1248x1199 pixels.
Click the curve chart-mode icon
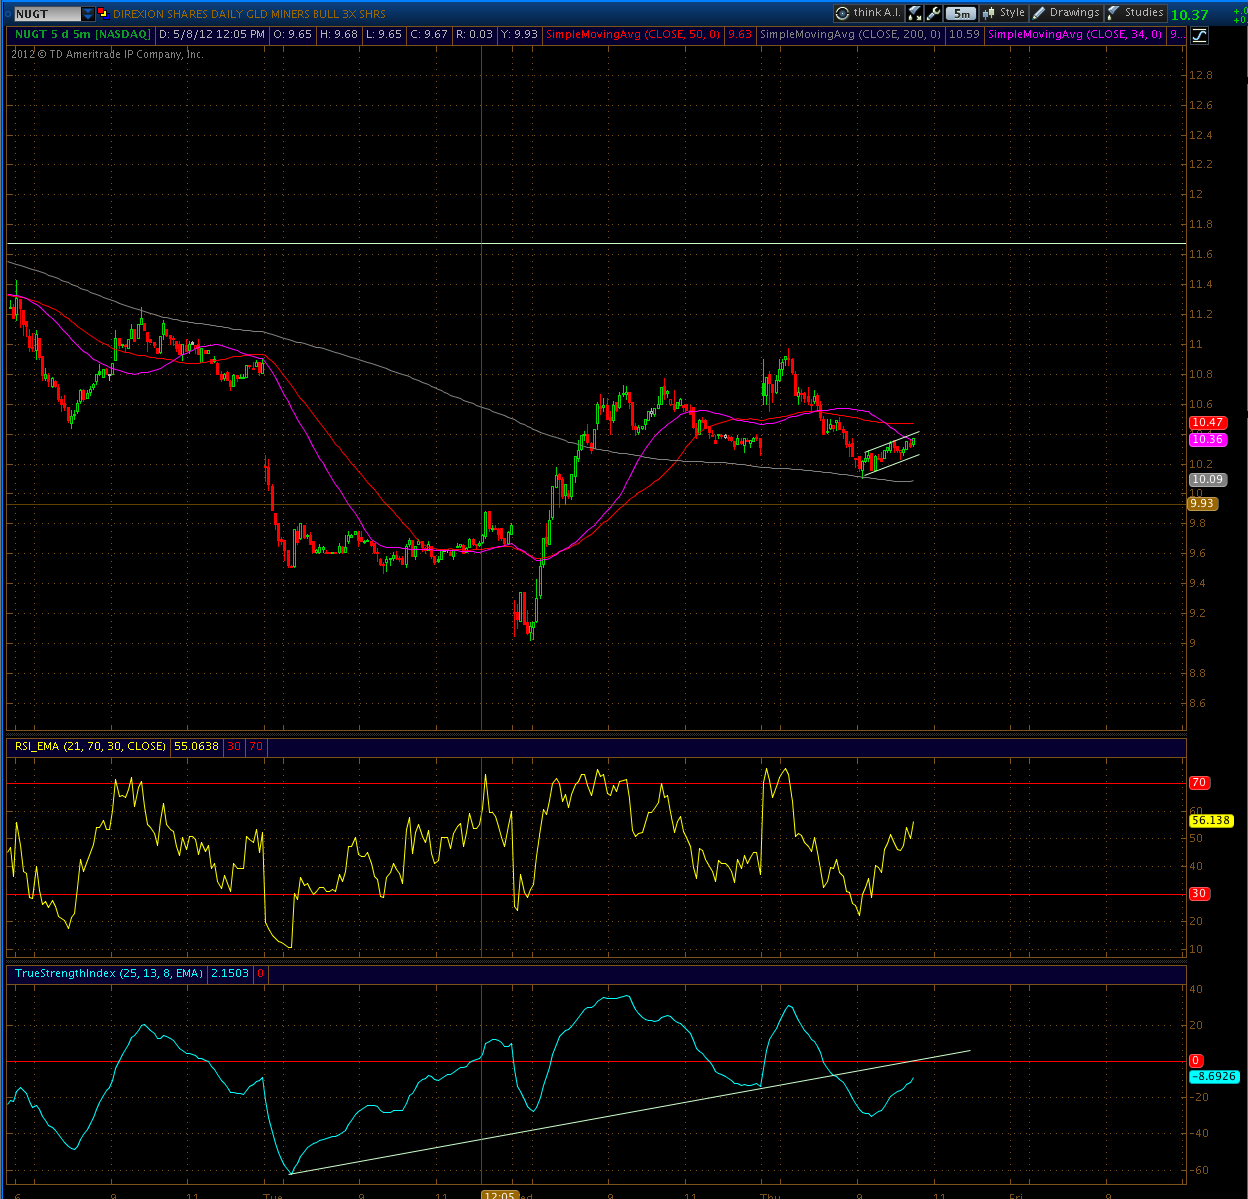pos(1199,35)
